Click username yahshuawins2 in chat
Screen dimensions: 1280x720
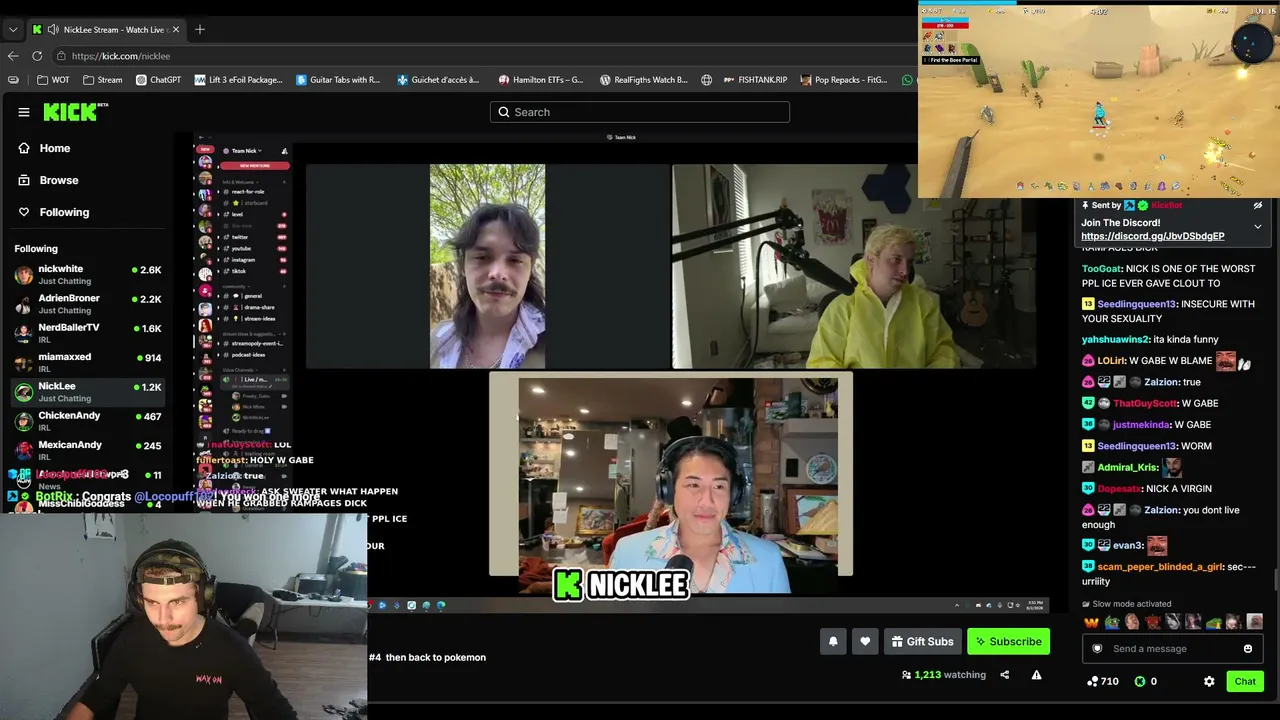pos(1116,340)
